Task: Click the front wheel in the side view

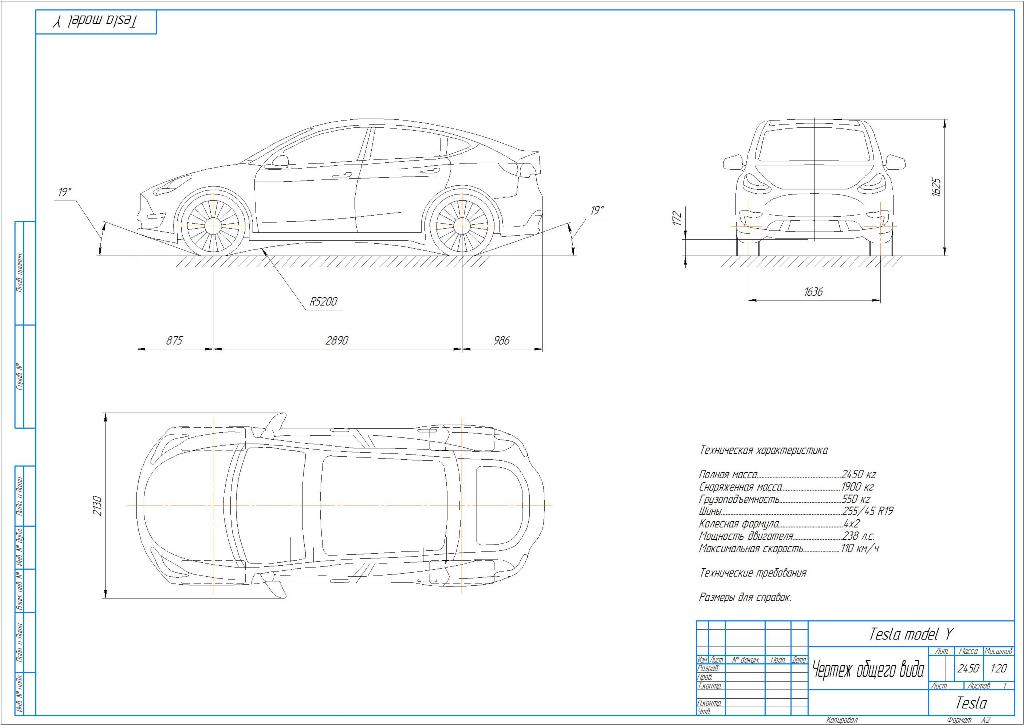Action: coord(214,225)
